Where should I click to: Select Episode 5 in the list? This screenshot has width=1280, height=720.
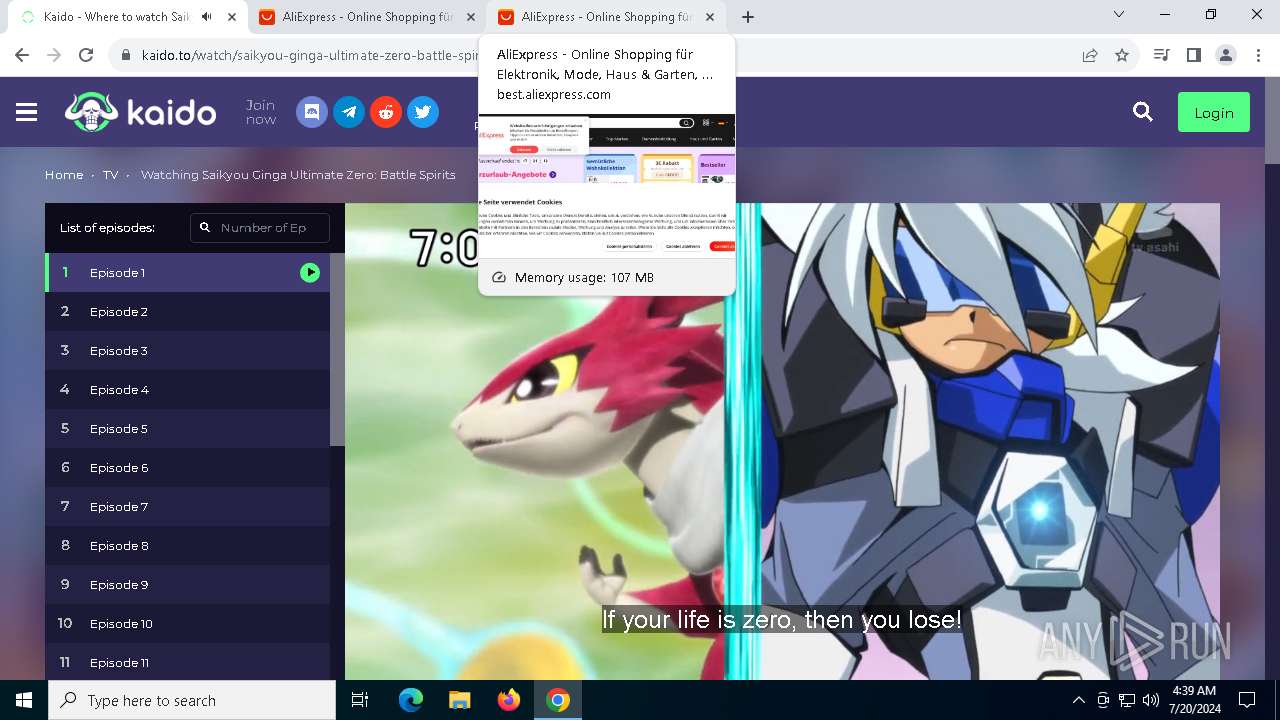pyautogui.click(x=187, y=428)
